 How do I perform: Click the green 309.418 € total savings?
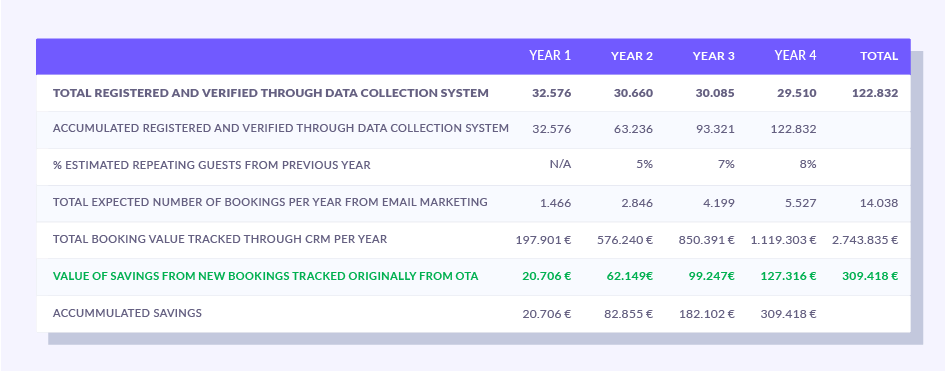pos(870,276)
